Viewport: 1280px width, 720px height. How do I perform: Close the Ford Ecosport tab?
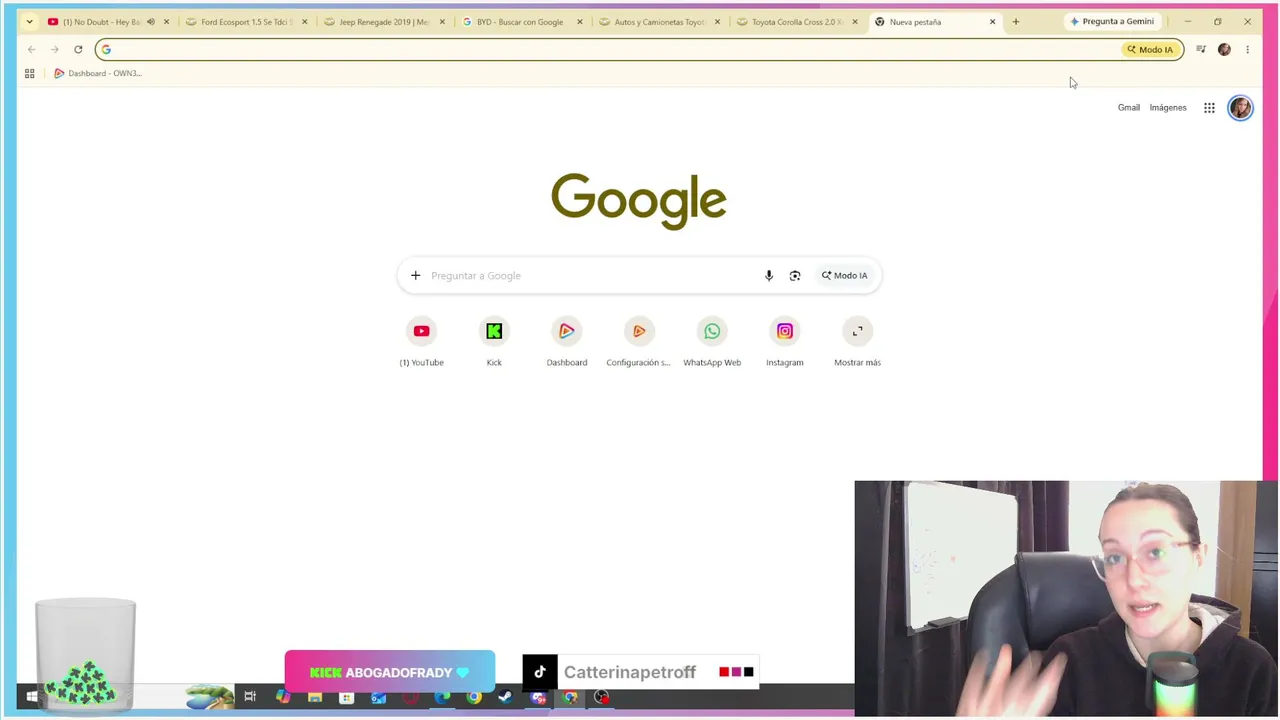[304, 21]
